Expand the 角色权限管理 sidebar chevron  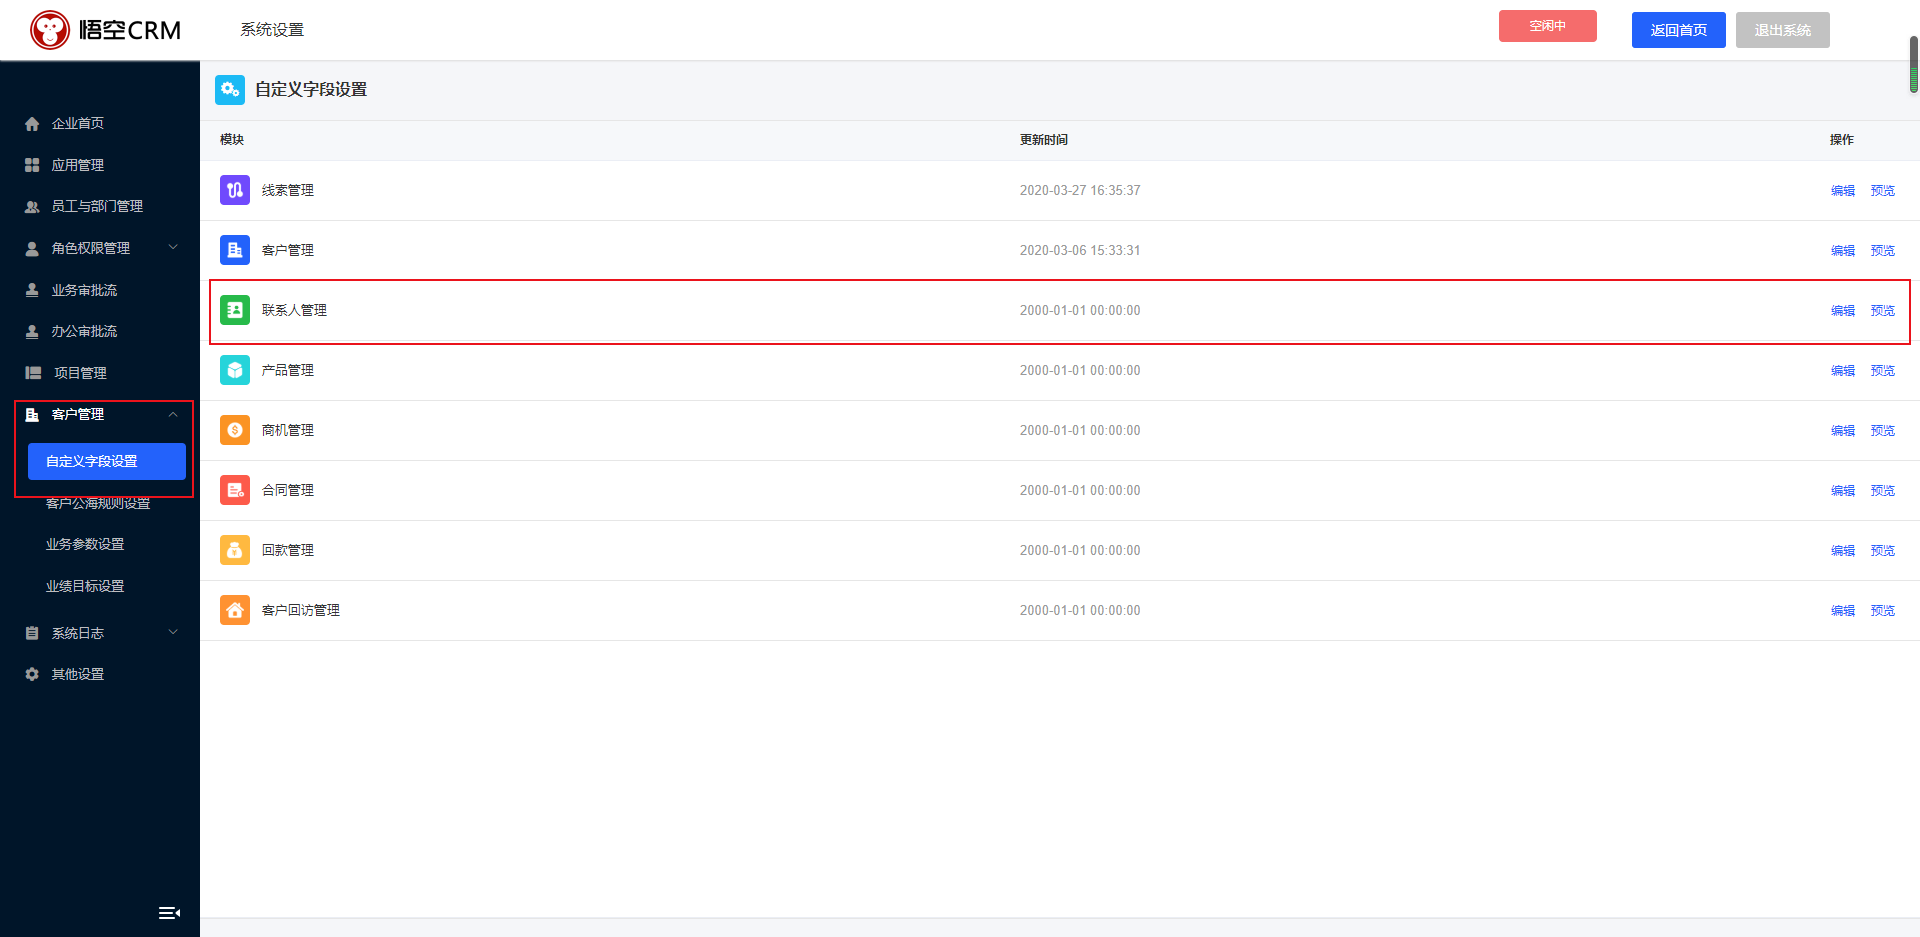coord(173,248)
